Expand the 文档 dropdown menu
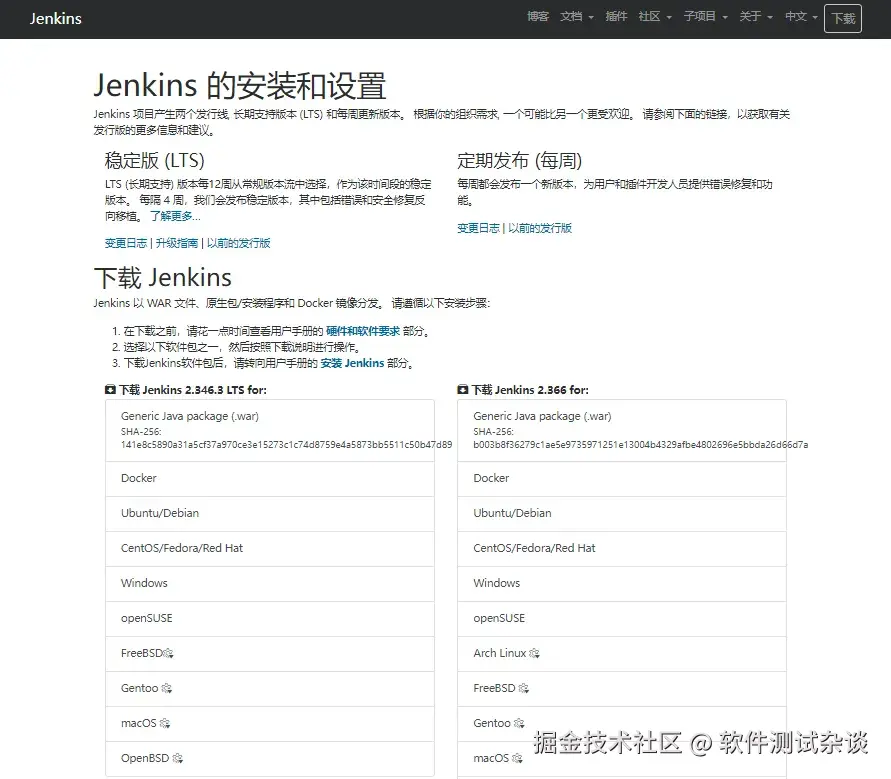This screenshot has width=891, height=779. tap(576, 16)
